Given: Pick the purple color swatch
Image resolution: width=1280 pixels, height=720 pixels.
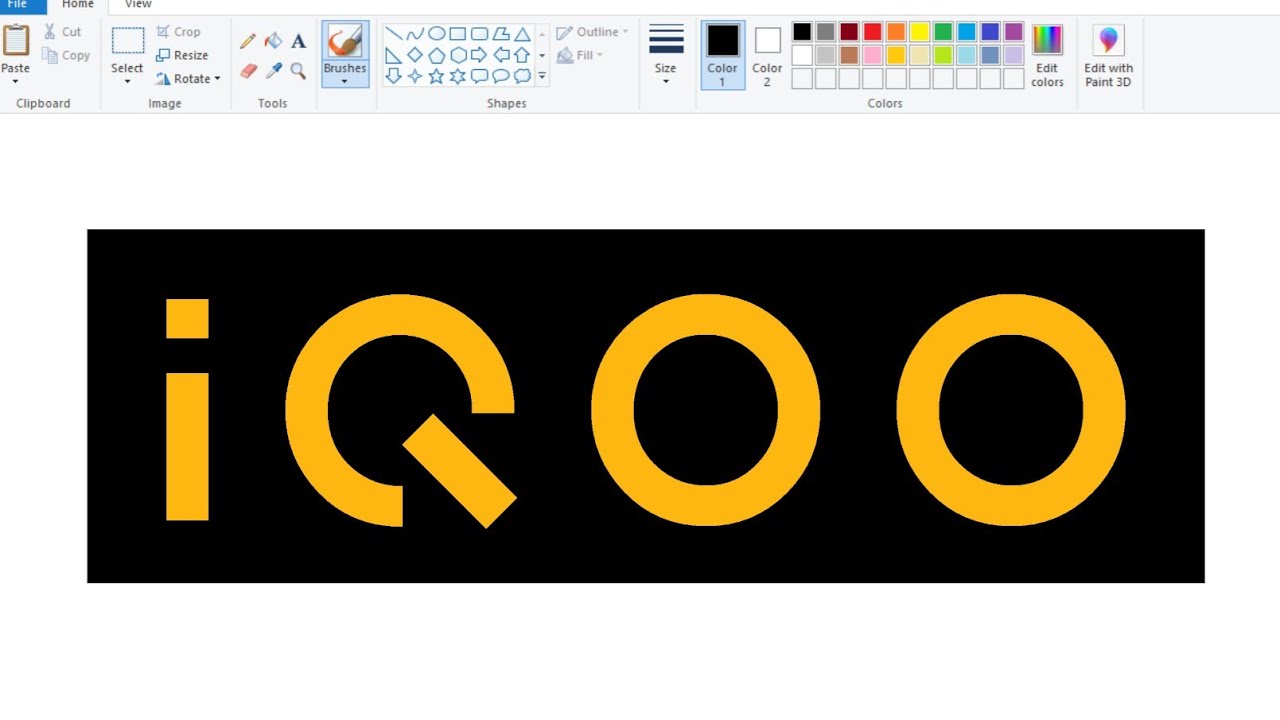Looking at the screenshot, I should tap(1014, 32).
